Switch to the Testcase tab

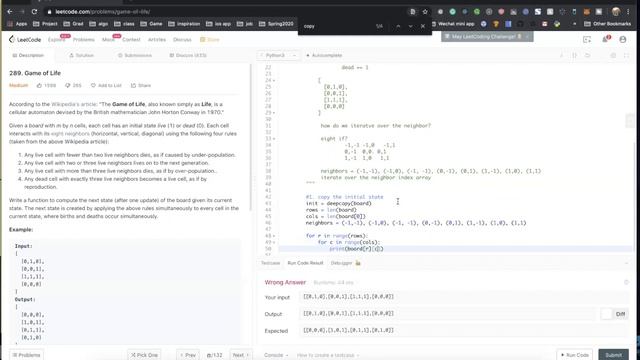click(x=270, y=263)
